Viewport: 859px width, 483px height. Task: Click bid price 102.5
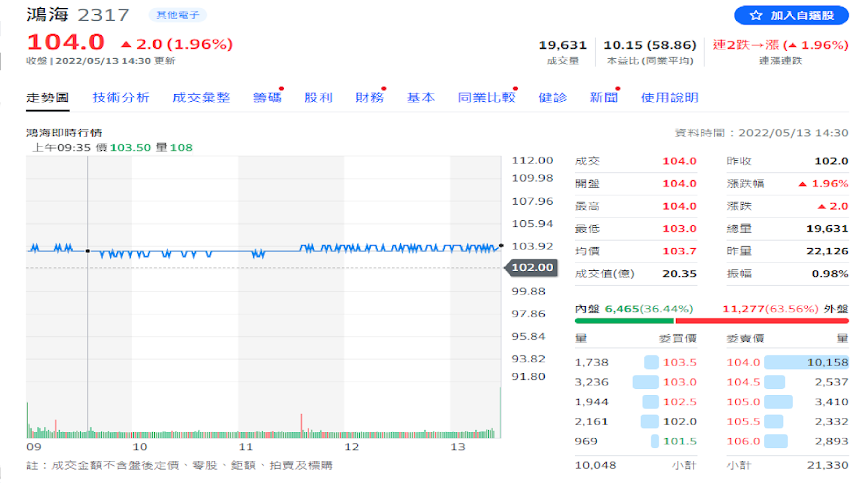[680, 402]
